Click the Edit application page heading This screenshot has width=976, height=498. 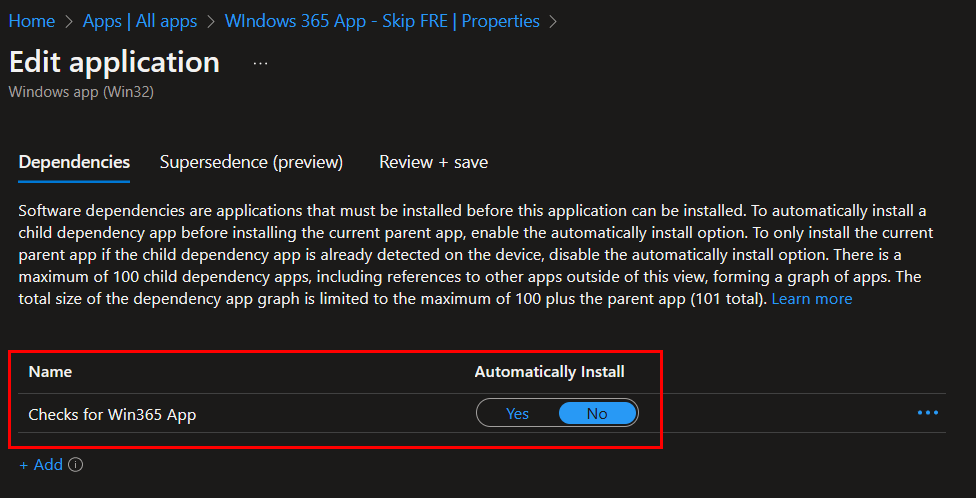click(114, 62)
